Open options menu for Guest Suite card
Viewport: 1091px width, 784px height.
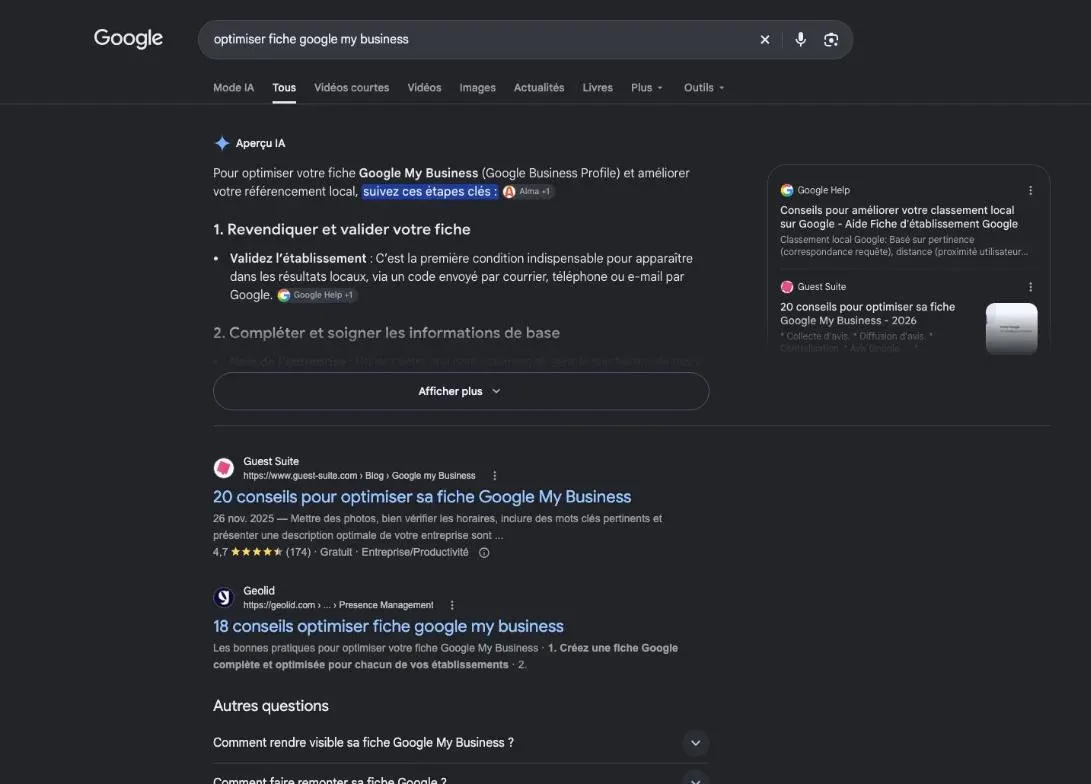point(1030,287)
